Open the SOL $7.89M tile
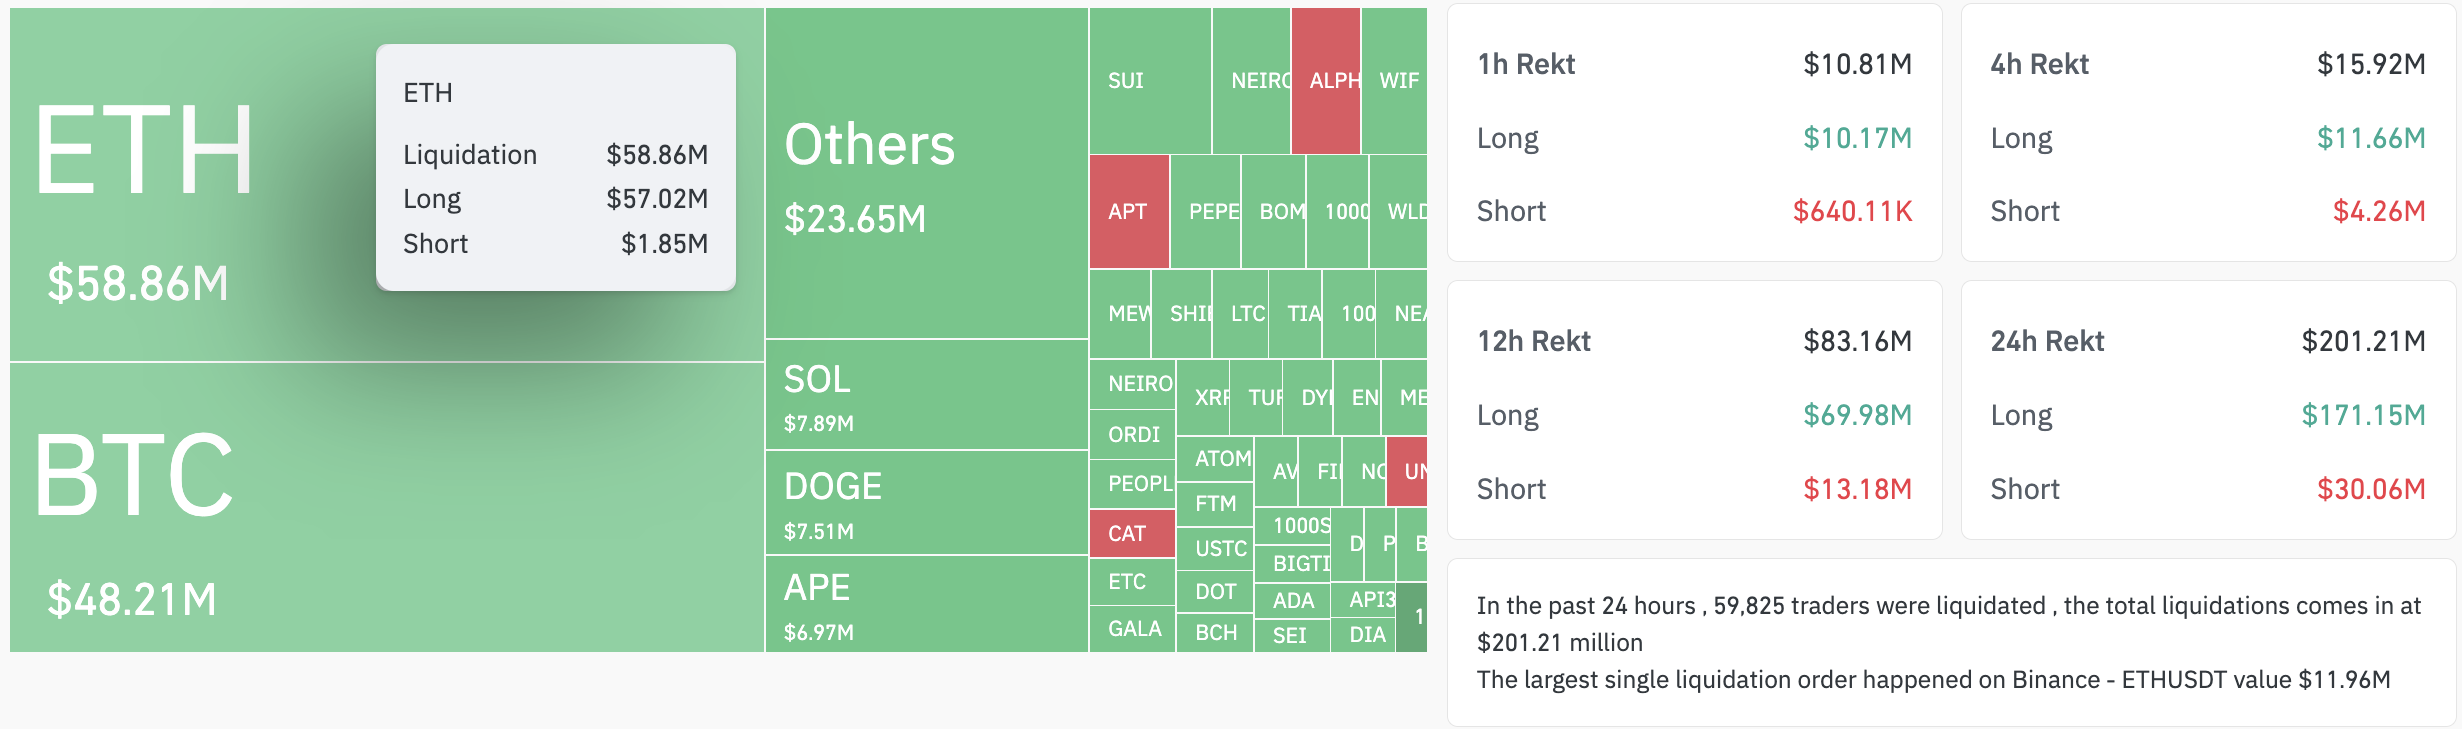The width and height of the screenshot is (2462, 729). [926, 396]
